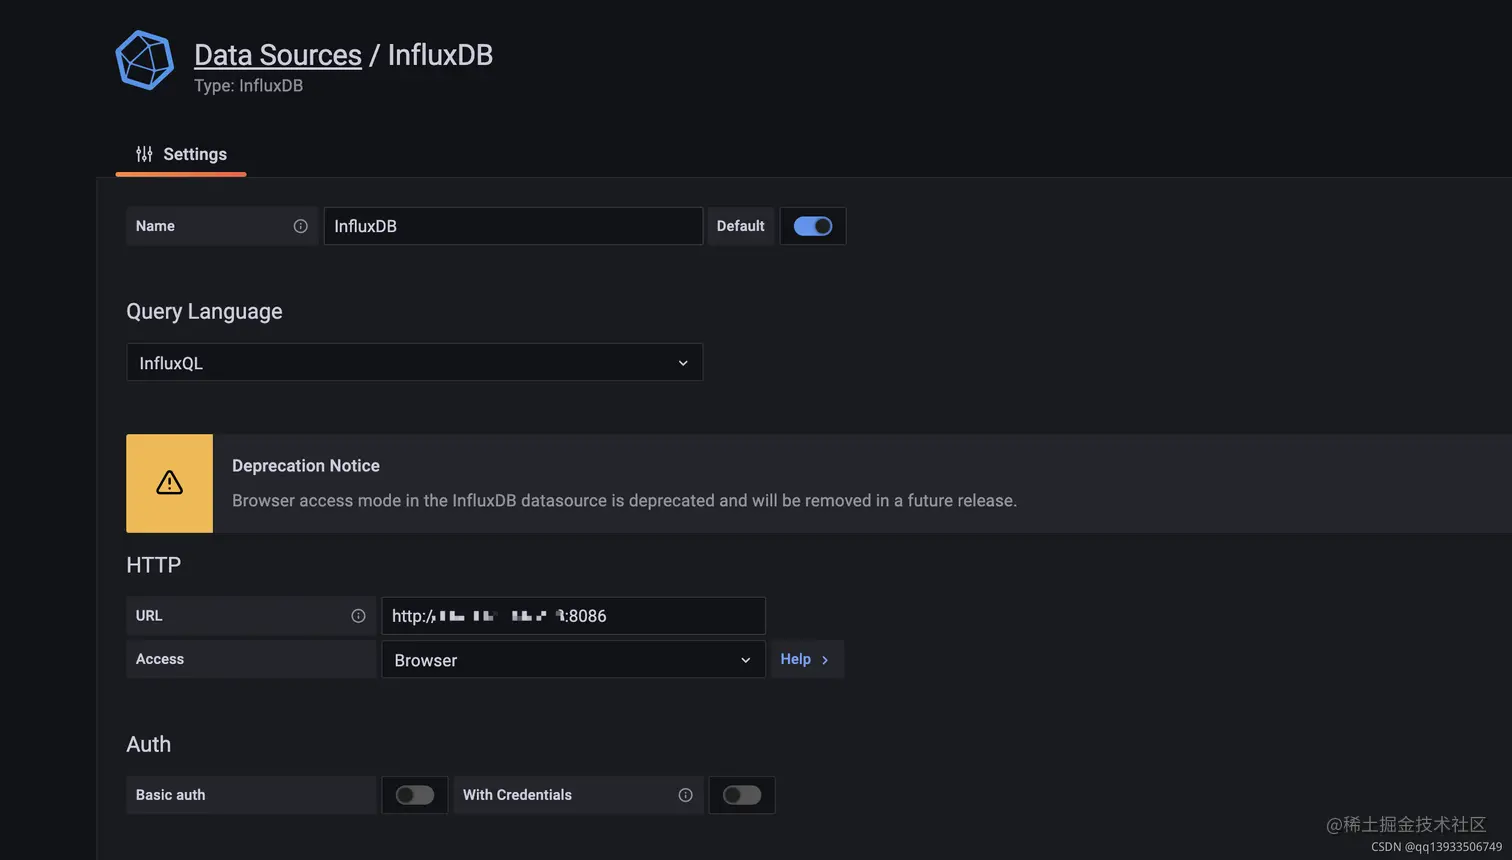Click the Default label next to Name
The width and height of the screenshot is (1512, 860).
(740, 226)
